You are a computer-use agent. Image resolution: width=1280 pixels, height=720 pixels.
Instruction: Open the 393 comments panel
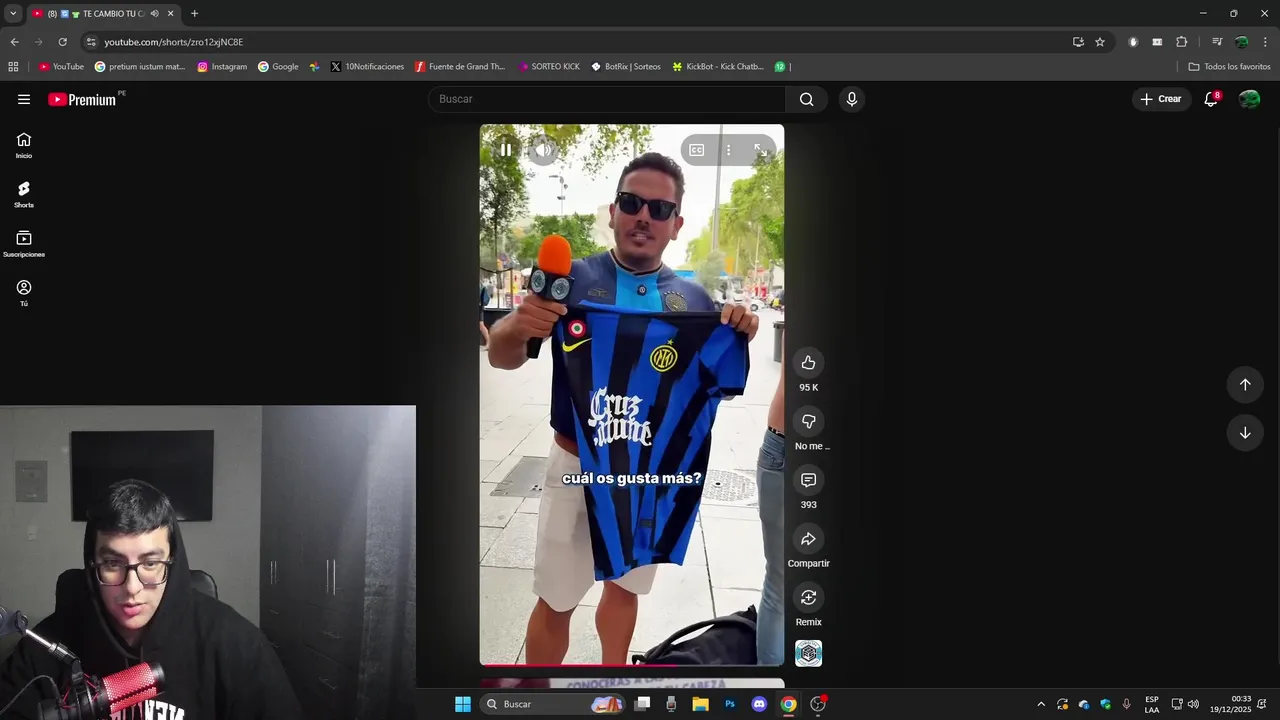pyautogui.click(x=808, y=480)
